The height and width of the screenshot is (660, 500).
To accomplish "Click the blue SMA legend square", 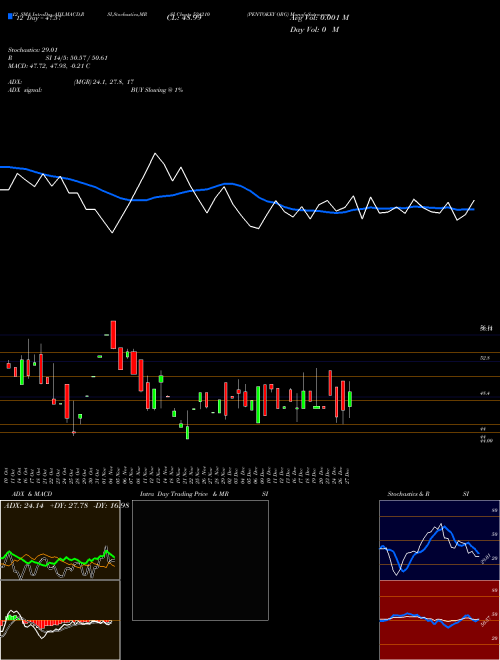I will (10, 17).
